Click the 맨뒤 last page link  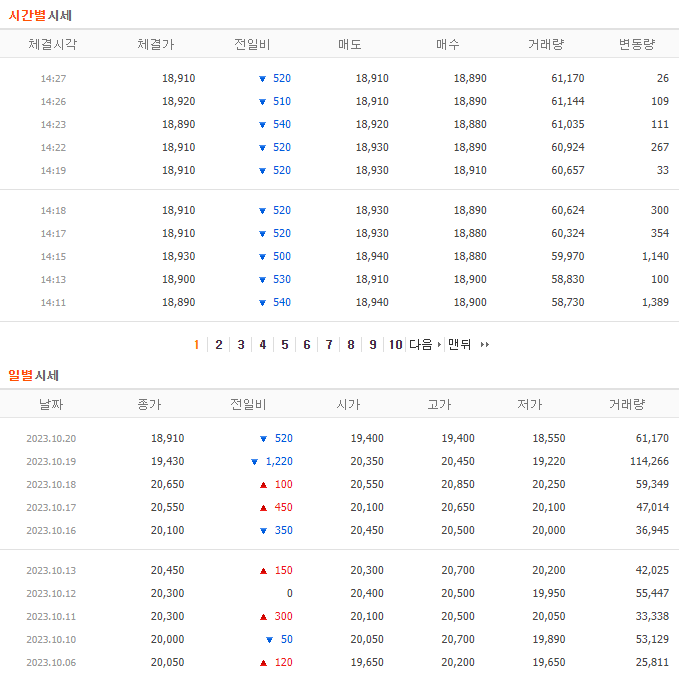tap(459, 345)
